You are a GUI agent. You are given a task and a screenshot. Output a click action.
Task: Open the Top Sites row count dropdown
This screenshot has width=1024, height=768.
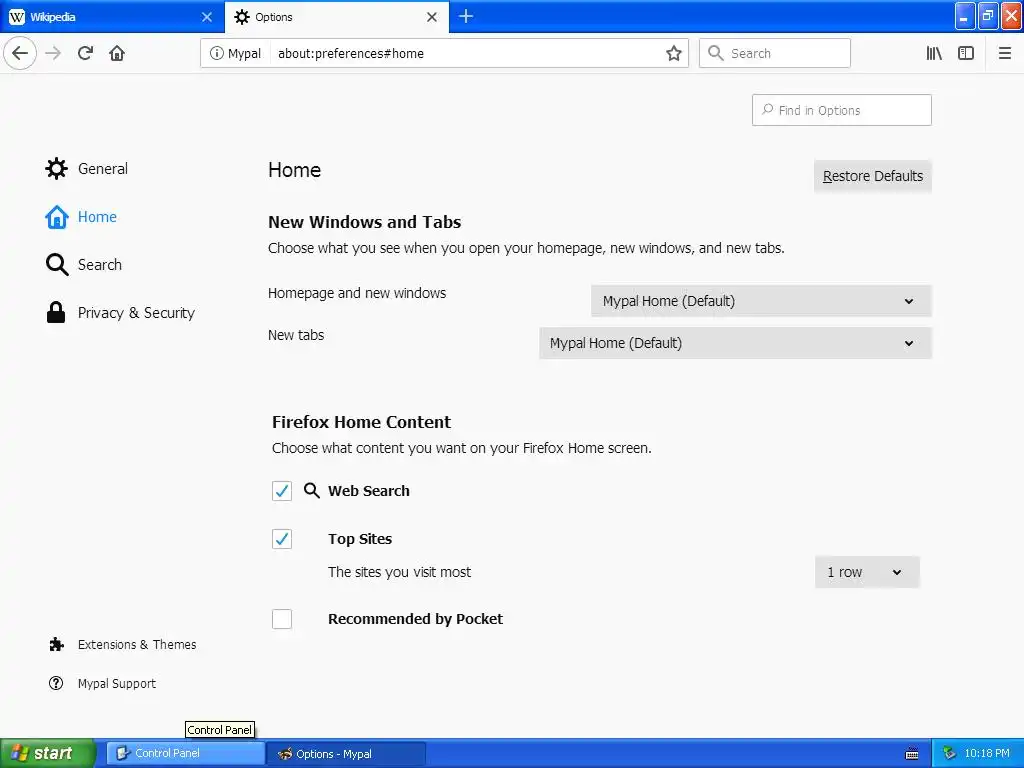(x=867, y=572)
